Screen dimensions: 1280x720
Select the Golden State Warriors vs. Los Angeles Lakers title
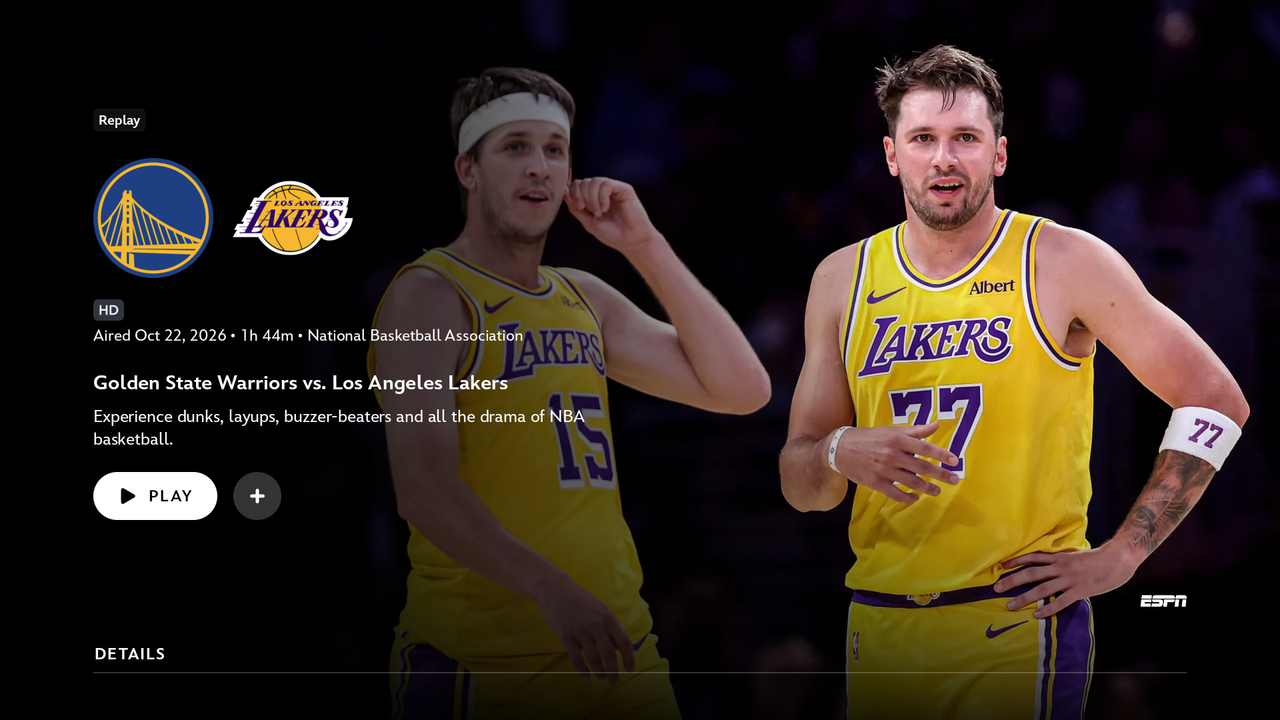[301, 383]
